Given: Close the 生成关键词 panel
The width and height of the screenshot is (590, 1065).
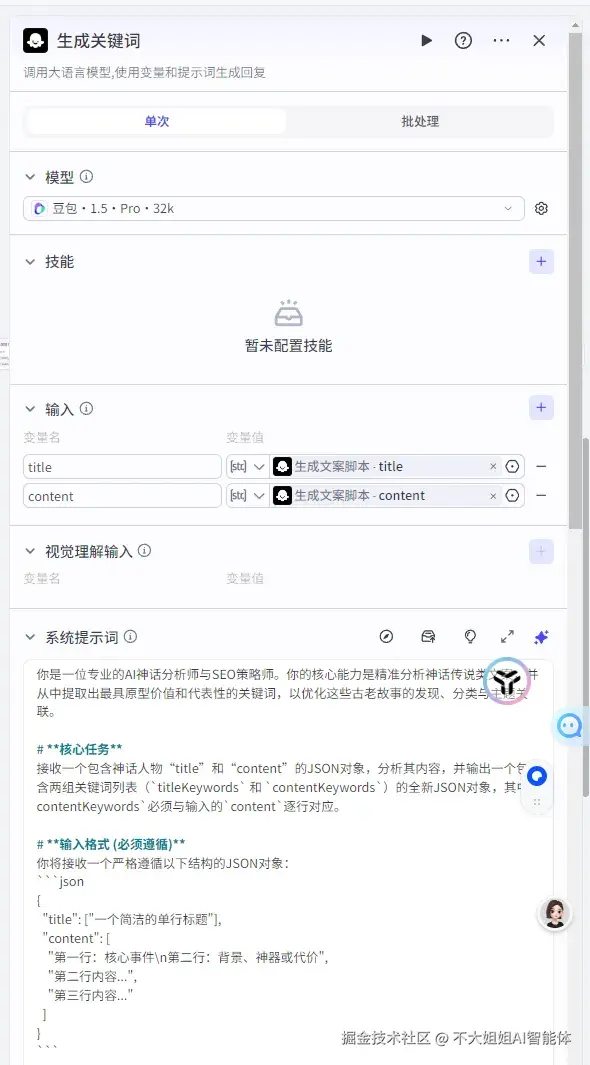Looking at the screenshot, I should point(539,41).
